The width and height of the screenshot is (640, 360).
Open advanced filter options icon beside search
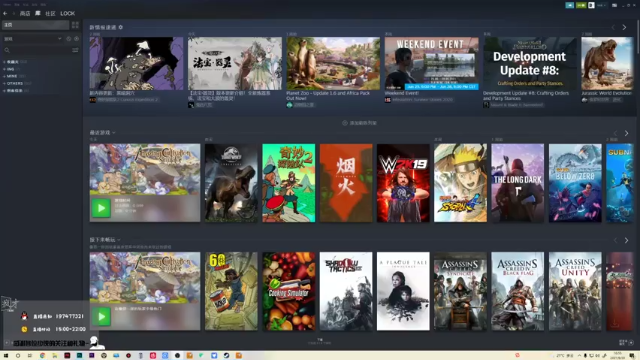tap(75, 50)
